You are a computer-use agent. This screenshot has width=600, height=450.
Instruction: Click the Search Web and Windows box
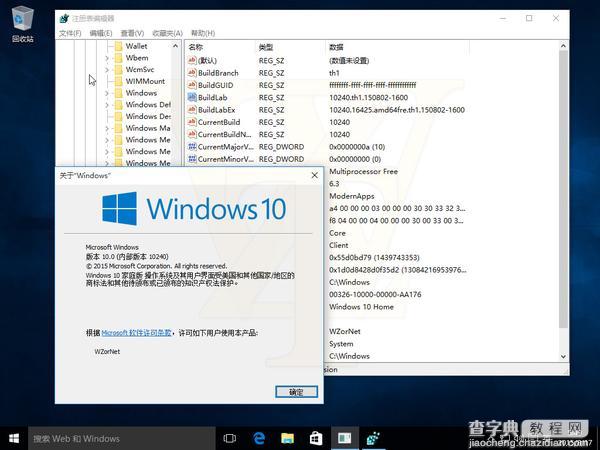pyautogui.click(x=122, y=439)
